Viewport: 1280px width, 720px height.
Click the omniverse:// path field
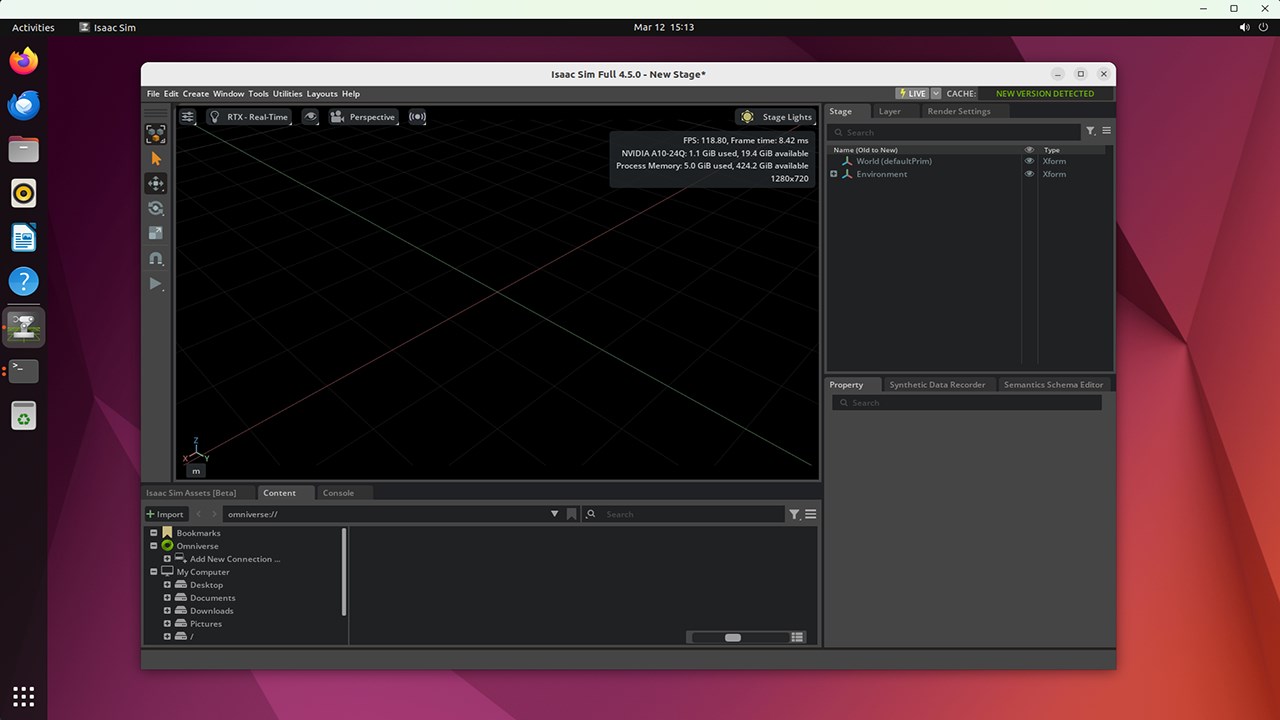pyautogui.click(x=386, y=514)
